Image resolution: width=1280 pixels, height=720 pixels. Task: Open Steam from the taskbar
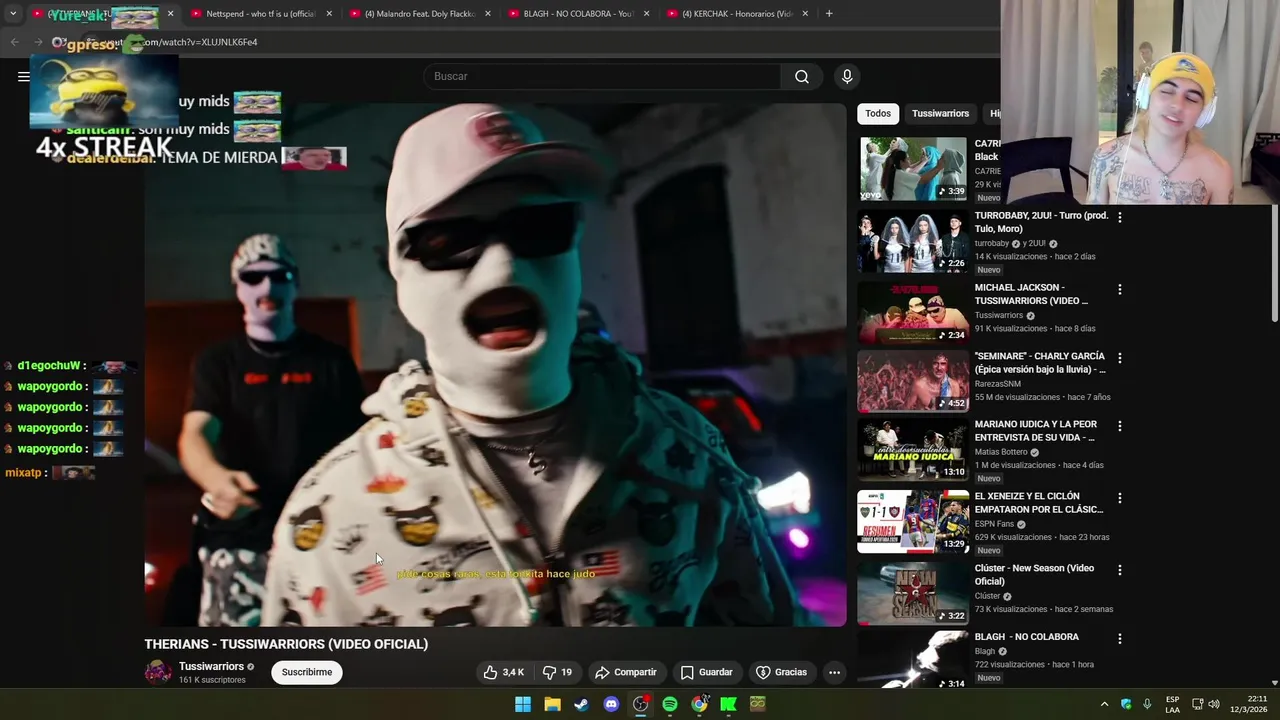pos(581,704)
